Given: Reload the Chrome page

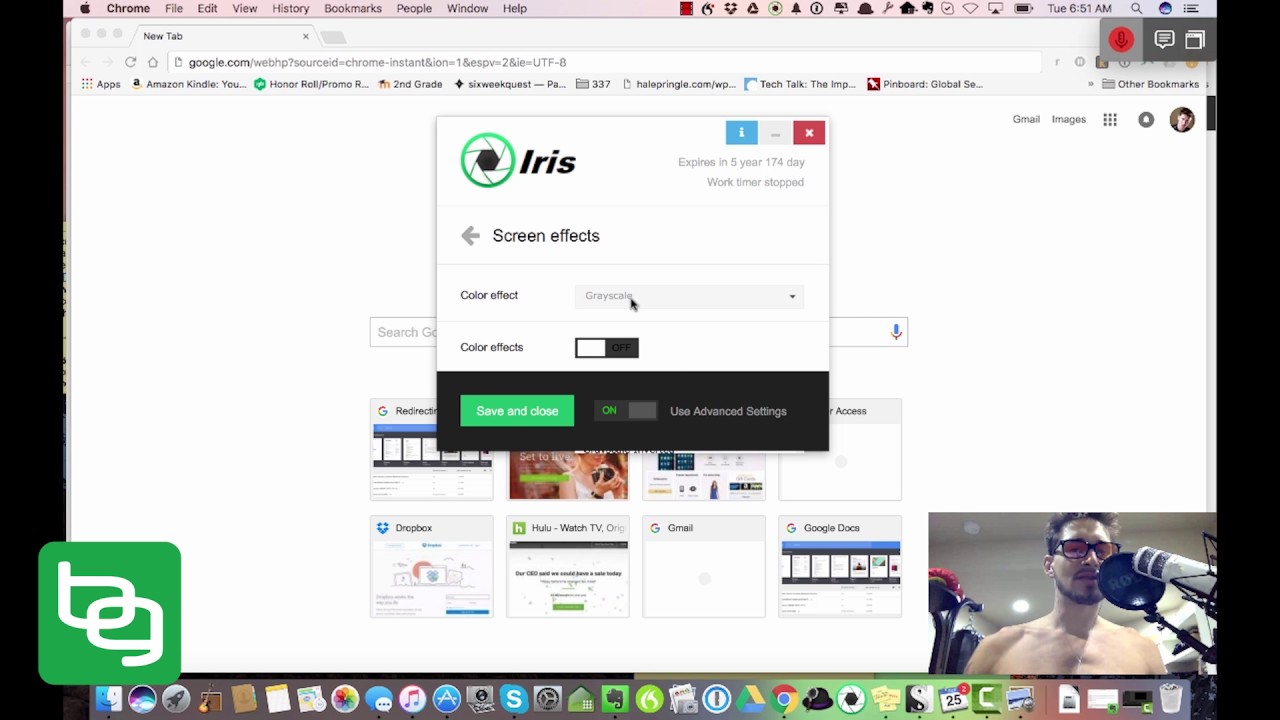Looking at the screenshot, I should point(130,62).
